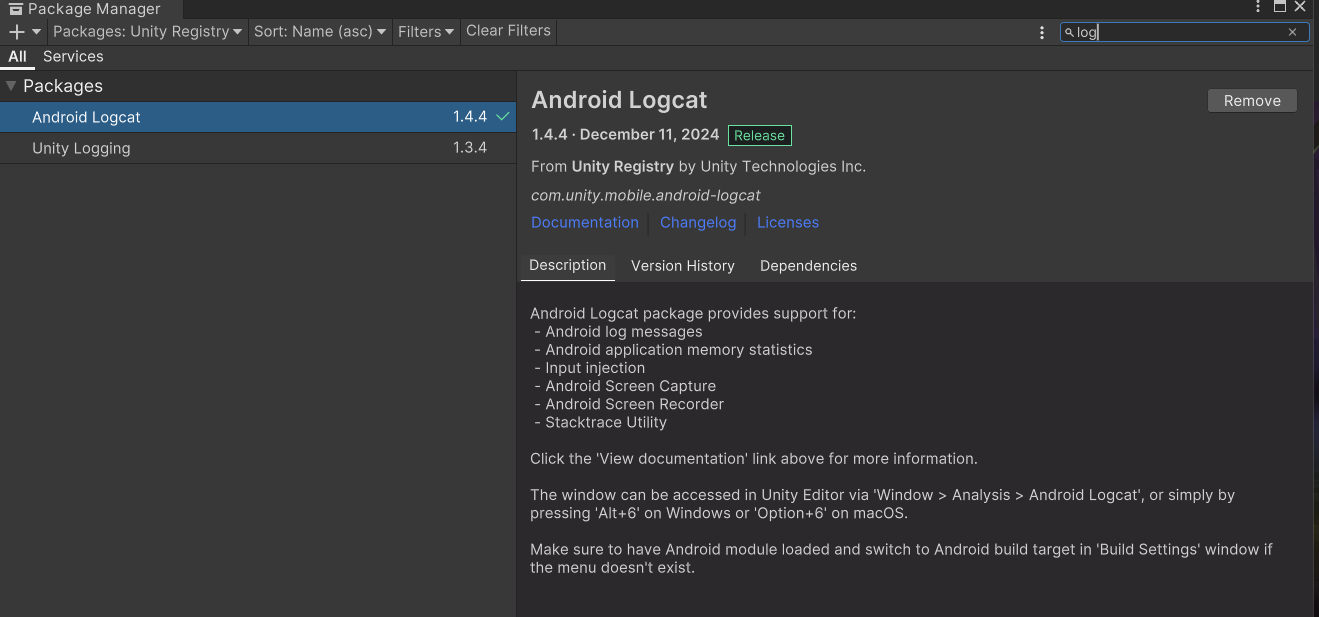Click the green Release tag
The width and height of the screenshot is (1319, 617).
[x=759, y=135]
